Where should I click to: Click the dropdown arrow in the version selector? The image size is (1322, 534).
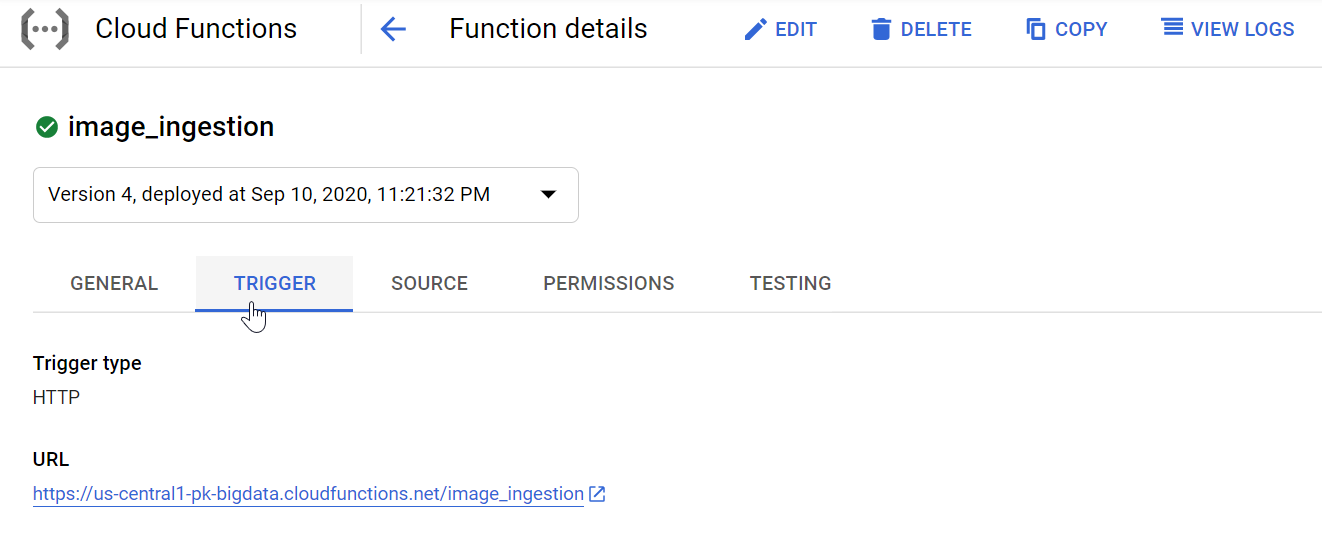tap(548, 194)
